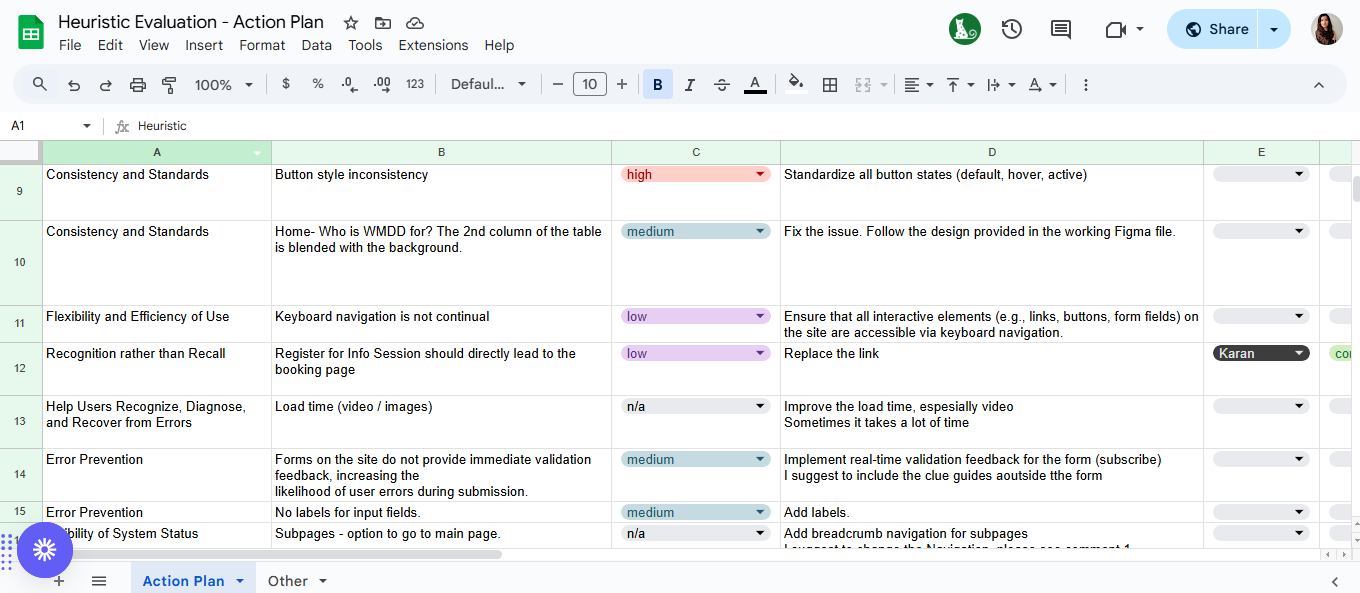Screen dimensions: 1360x593
Task: Open the borders tool
Action: coord(829,85)
